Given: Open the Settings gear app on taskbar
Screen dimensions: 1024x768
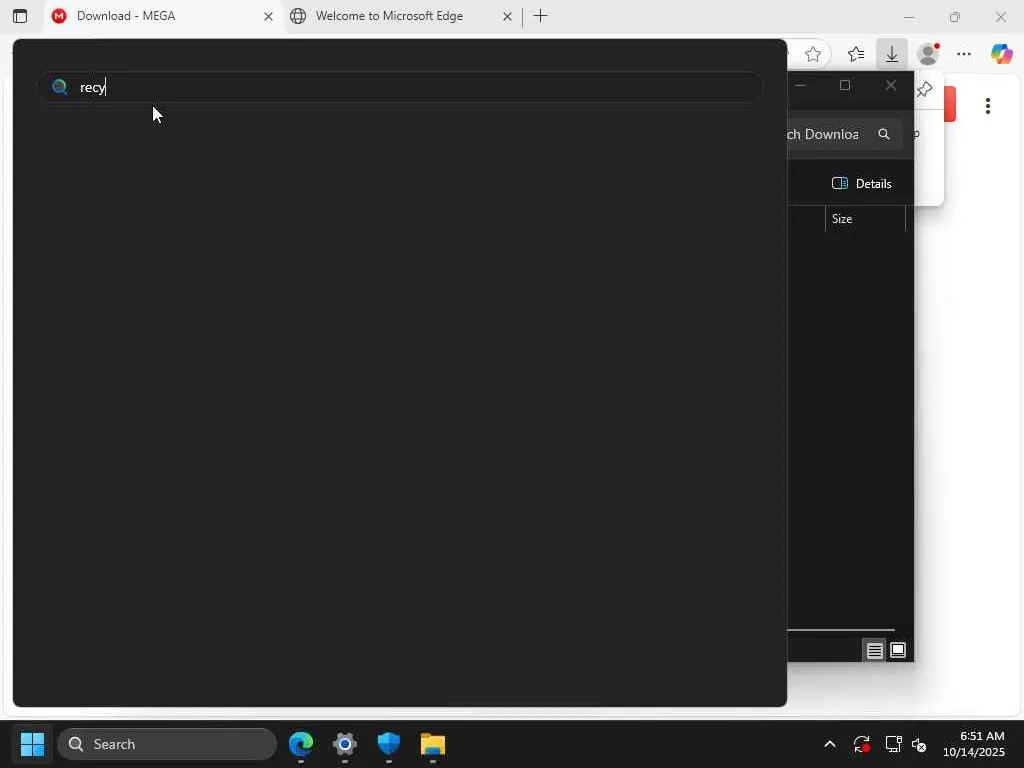Looking at the screenshot, I should point(345,744).
